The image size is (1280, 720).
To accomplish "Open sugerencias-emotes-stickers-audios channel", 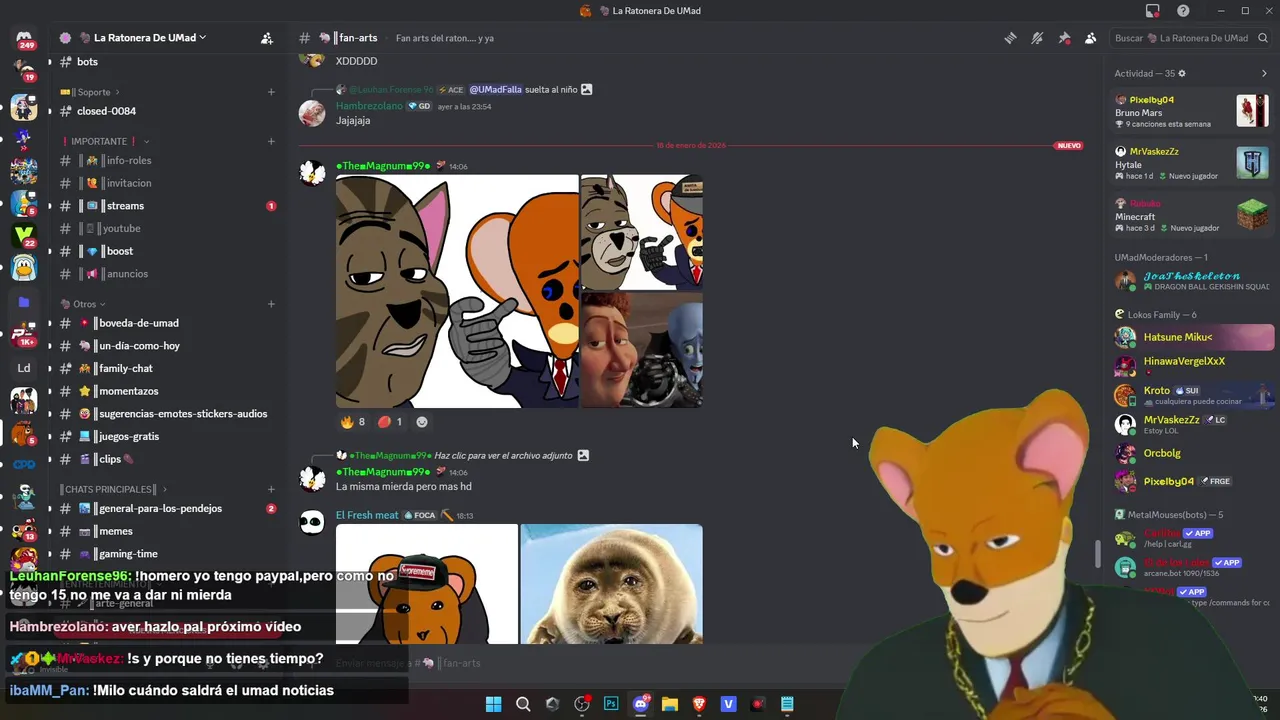I will pyautogui.click(x=168, y=414).
